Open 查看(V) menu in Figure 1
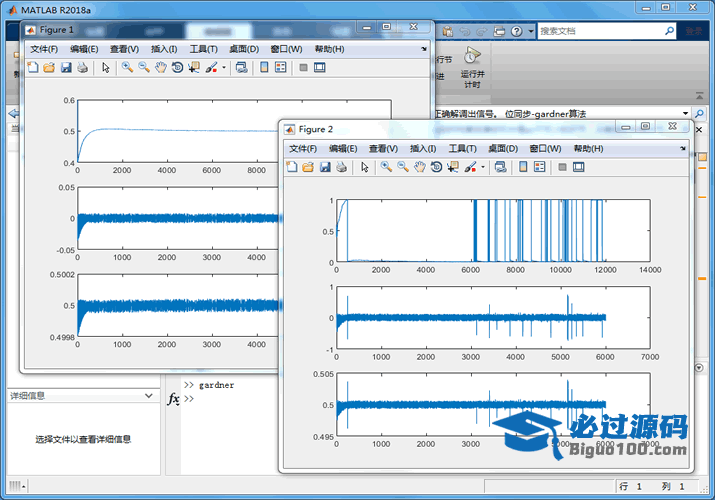Image resolution: width=715 pixels, height=500 pixels. (124, 49)
